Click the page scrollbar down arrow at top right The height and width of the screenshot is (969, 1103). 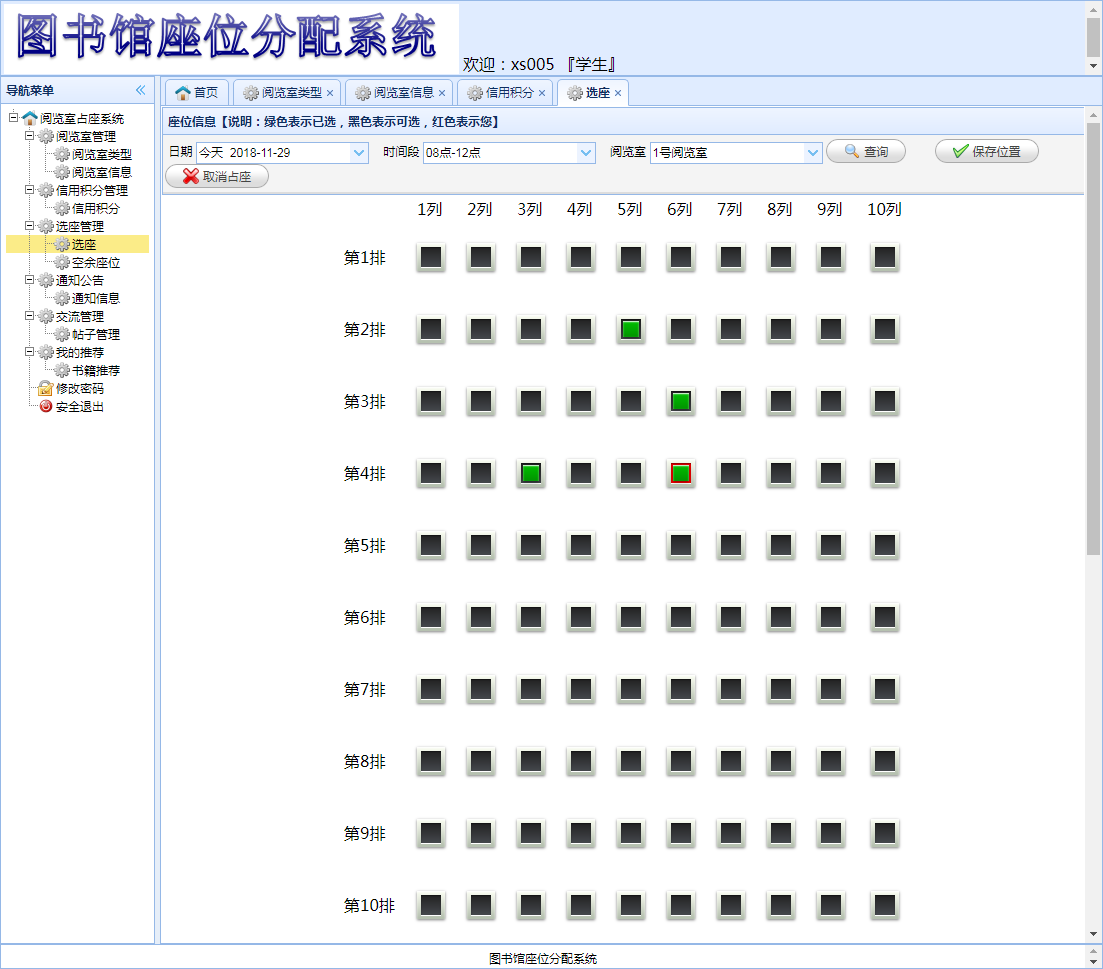(1092, 66)
